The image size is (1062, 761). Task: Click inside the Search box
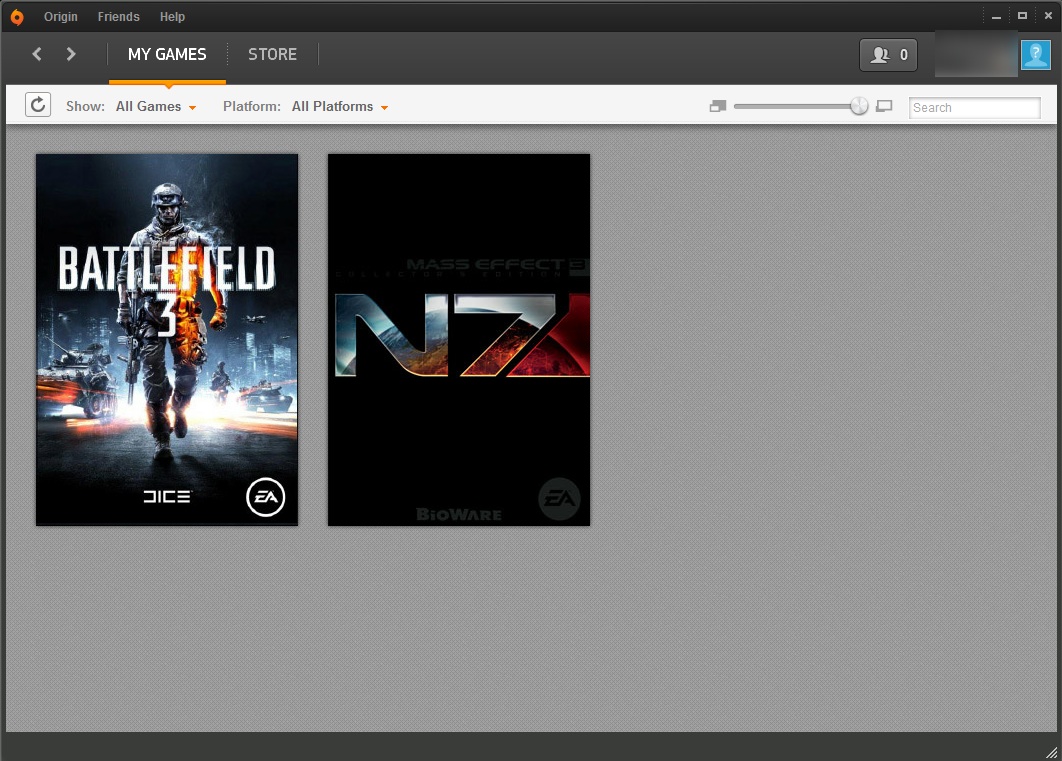(x=973, y=107)
